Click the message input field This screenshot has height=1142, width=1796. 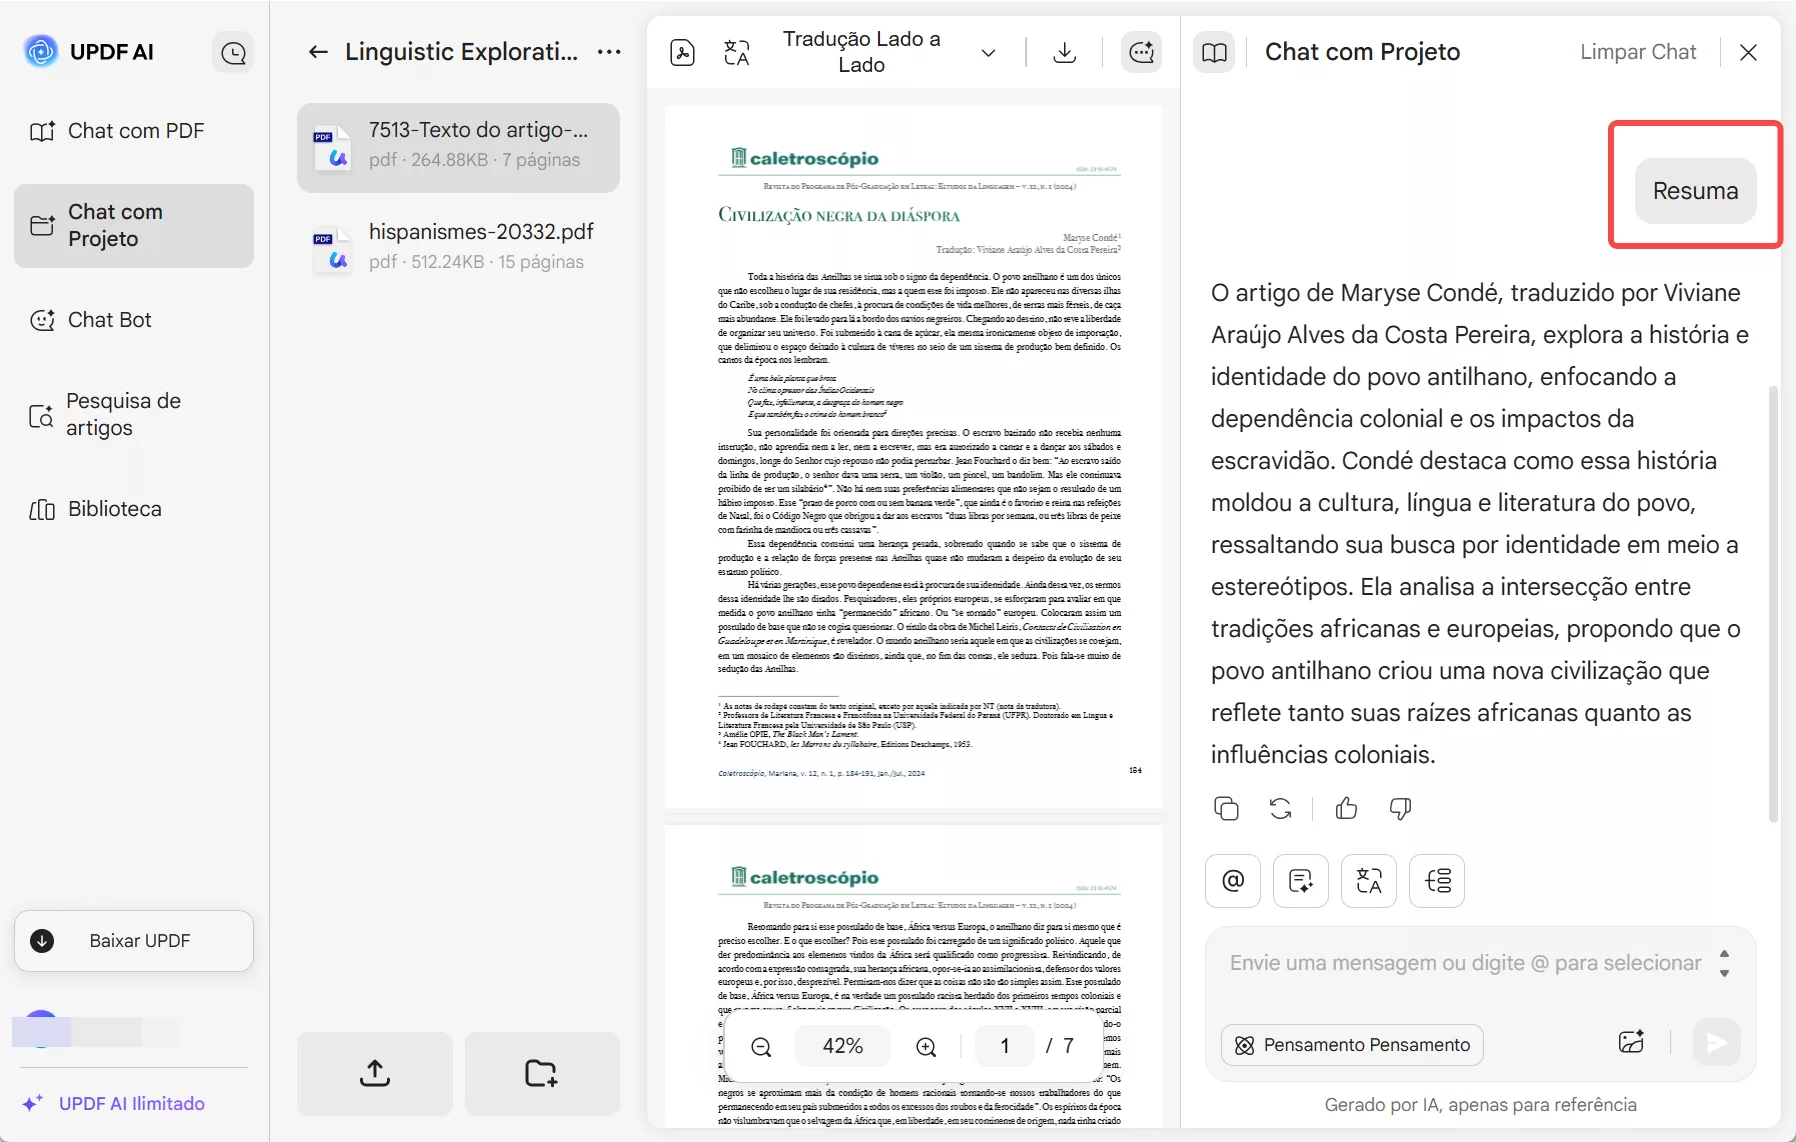click(x=1465, y=963)
